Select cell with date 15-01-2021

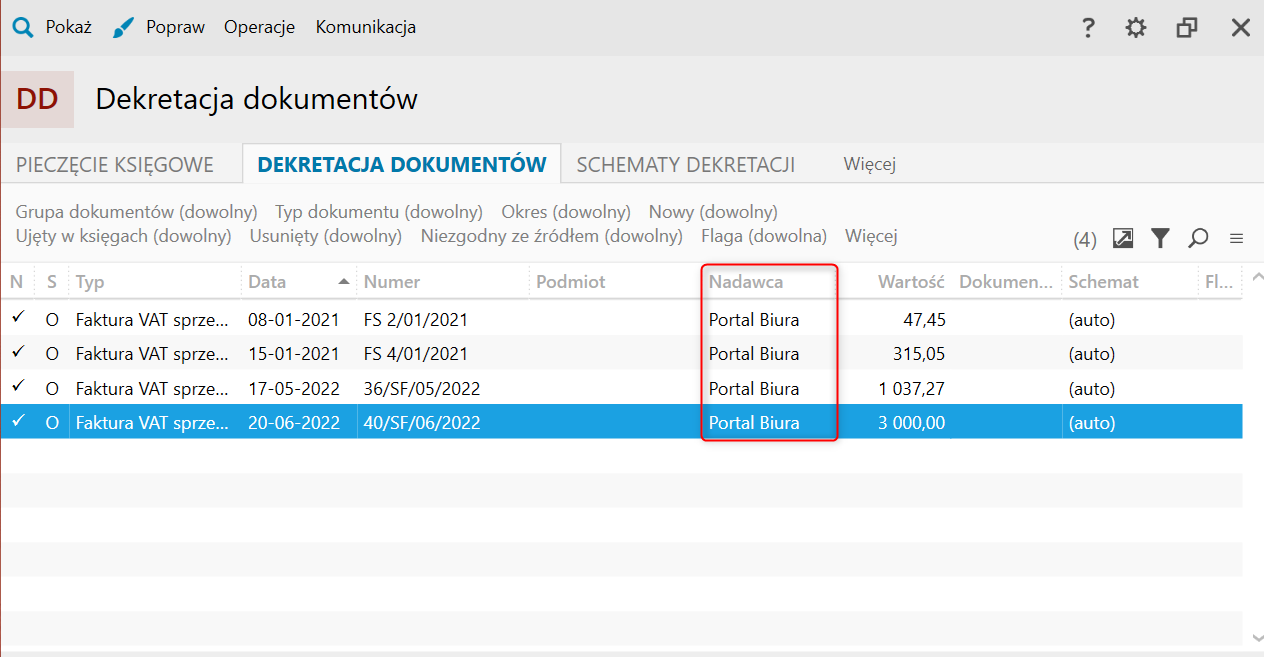coord(294,354)
